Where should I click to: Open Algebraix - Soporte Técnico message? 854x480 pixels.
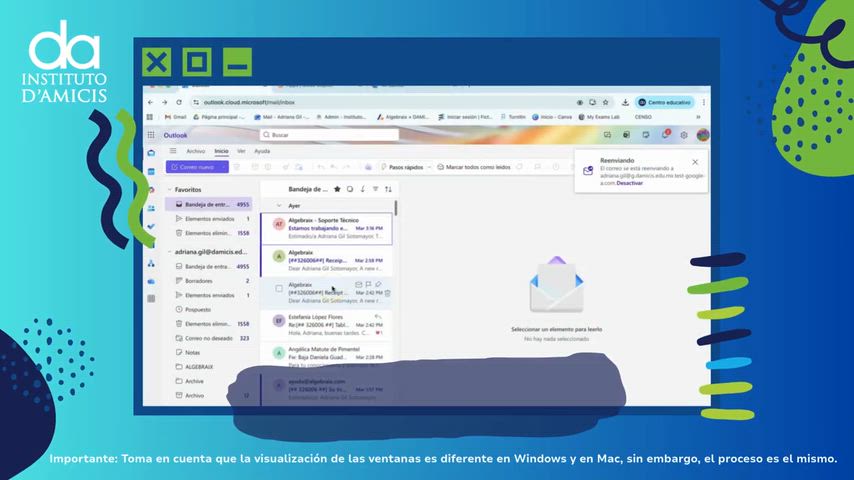point(326,228)
